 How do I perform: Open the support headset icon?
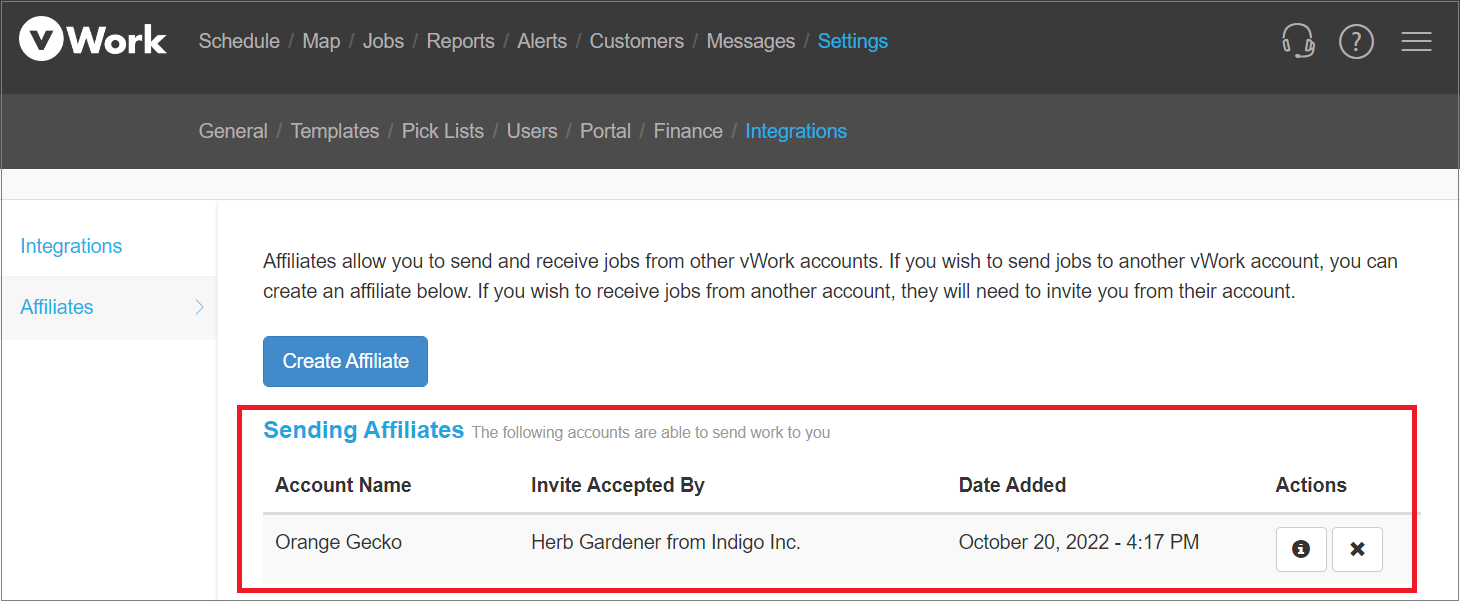1298,41
